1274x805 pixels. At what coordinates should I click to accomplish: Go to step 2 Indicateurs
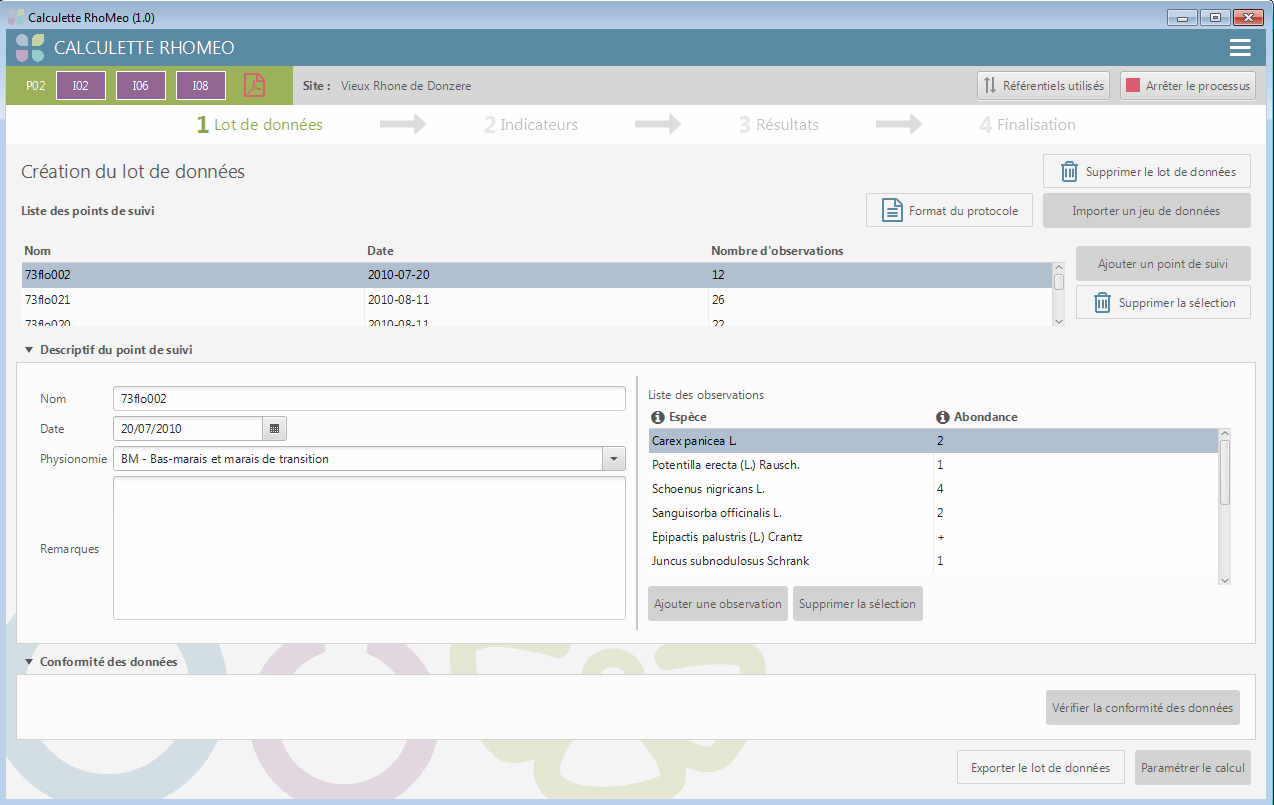coord(531,125)
